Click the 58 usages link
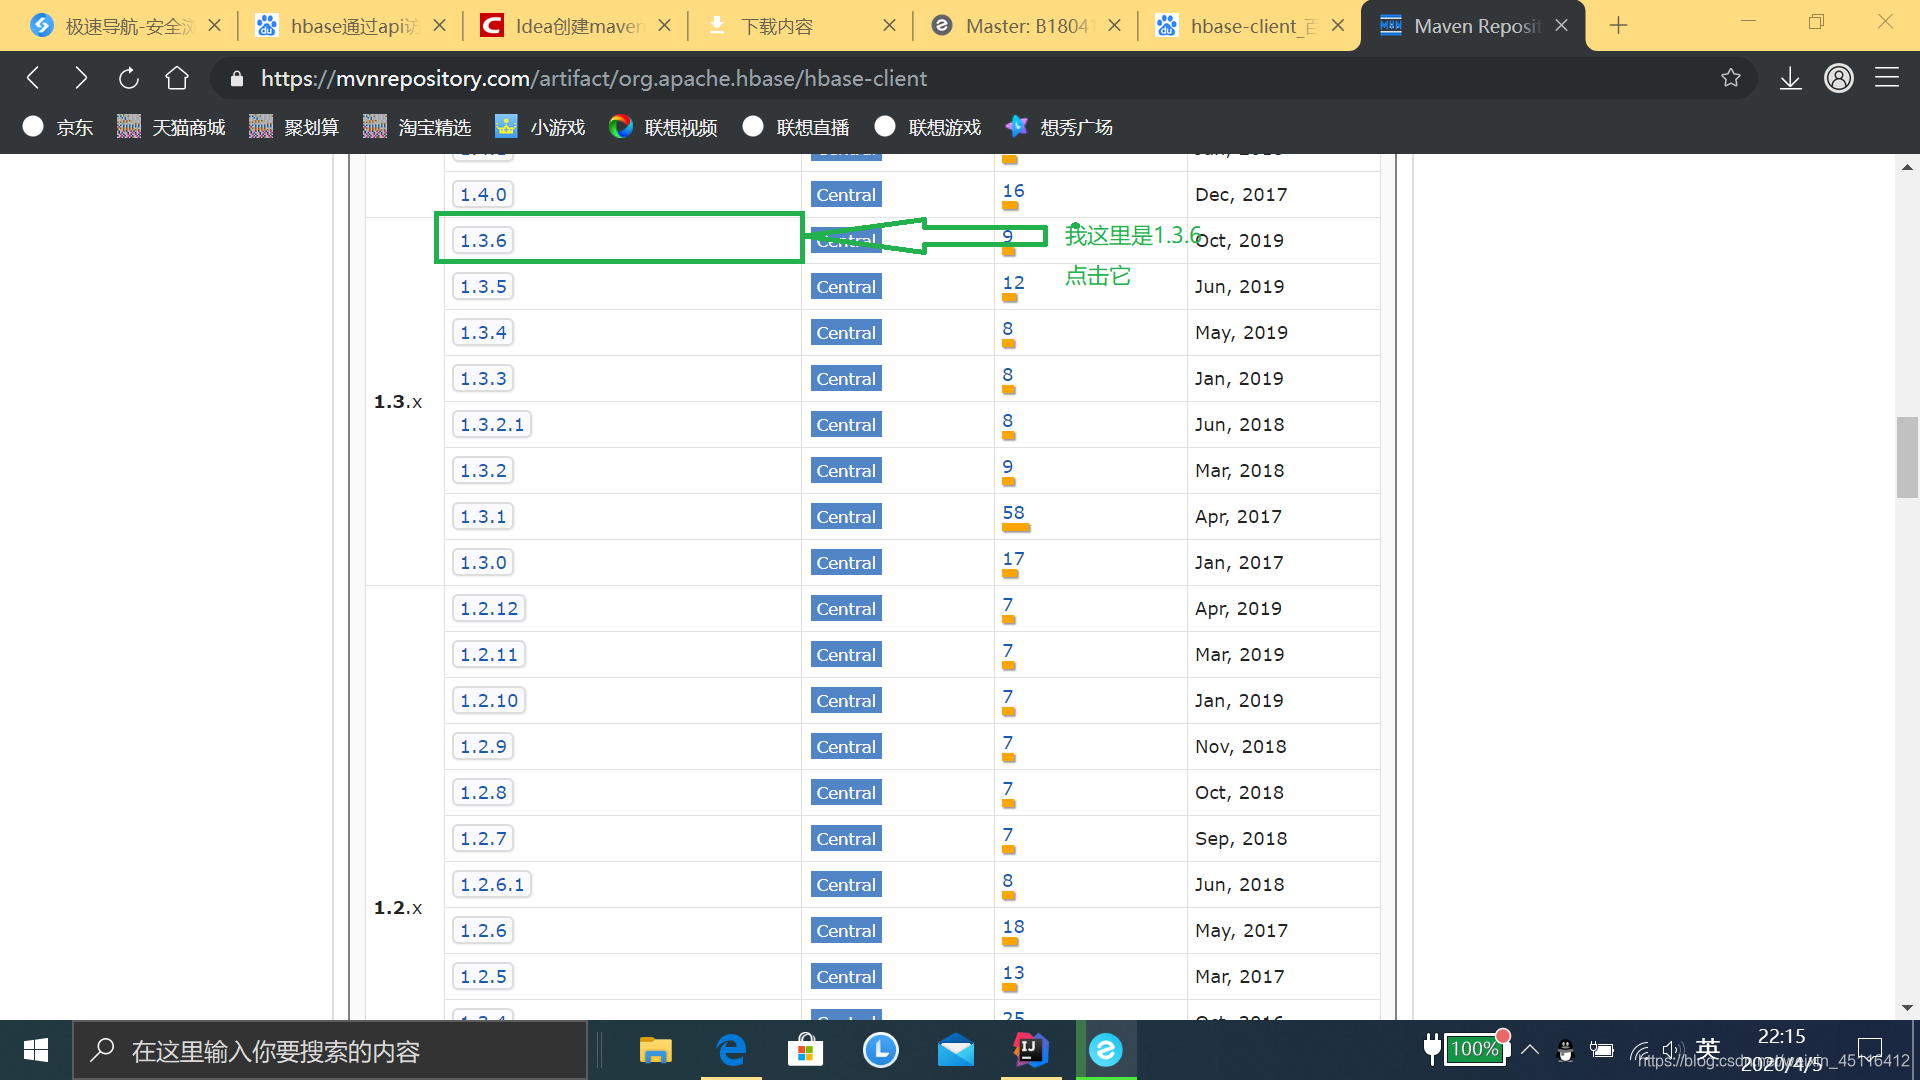Screen dimensions: 1920x1080 tap(1013, 512)
